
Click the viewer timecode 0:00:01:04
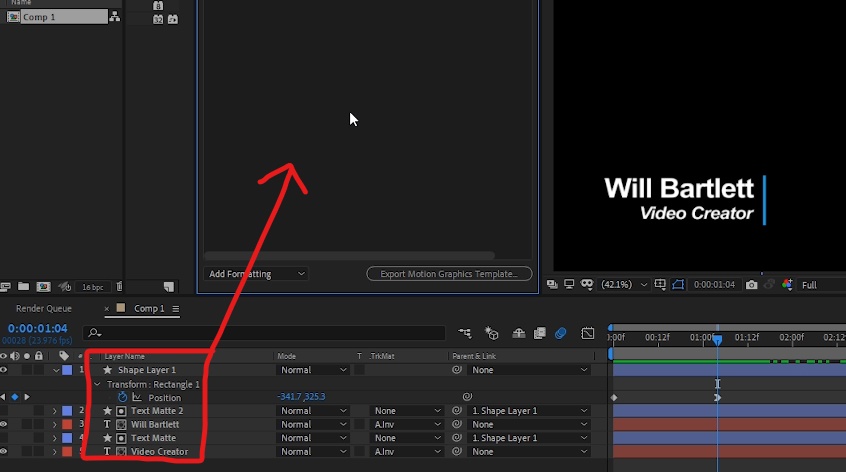tap(714, 284)
